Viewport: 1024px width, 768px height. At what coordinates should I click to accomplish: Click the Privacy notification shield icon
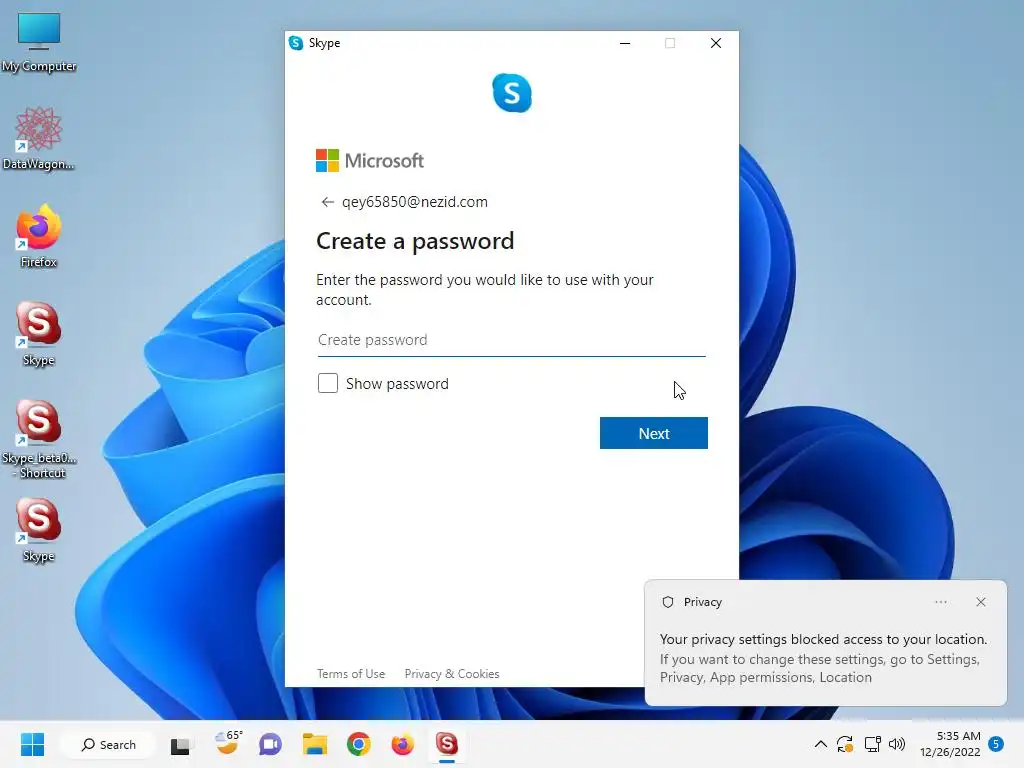(667, 602)
